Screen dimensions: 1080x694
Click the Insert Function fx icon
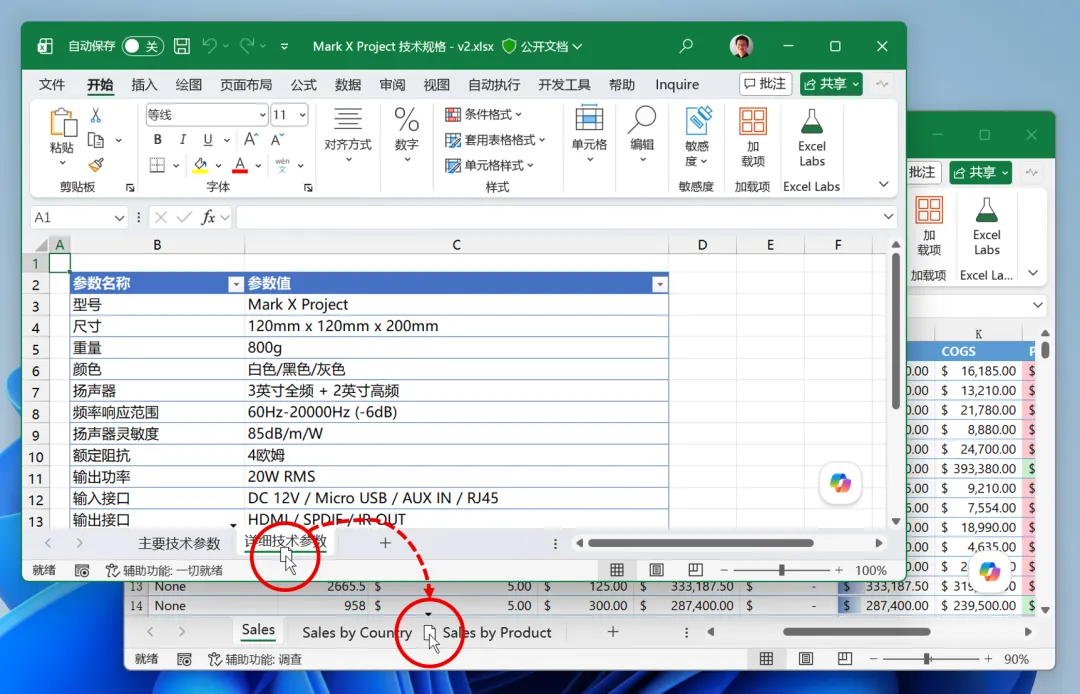208,218
